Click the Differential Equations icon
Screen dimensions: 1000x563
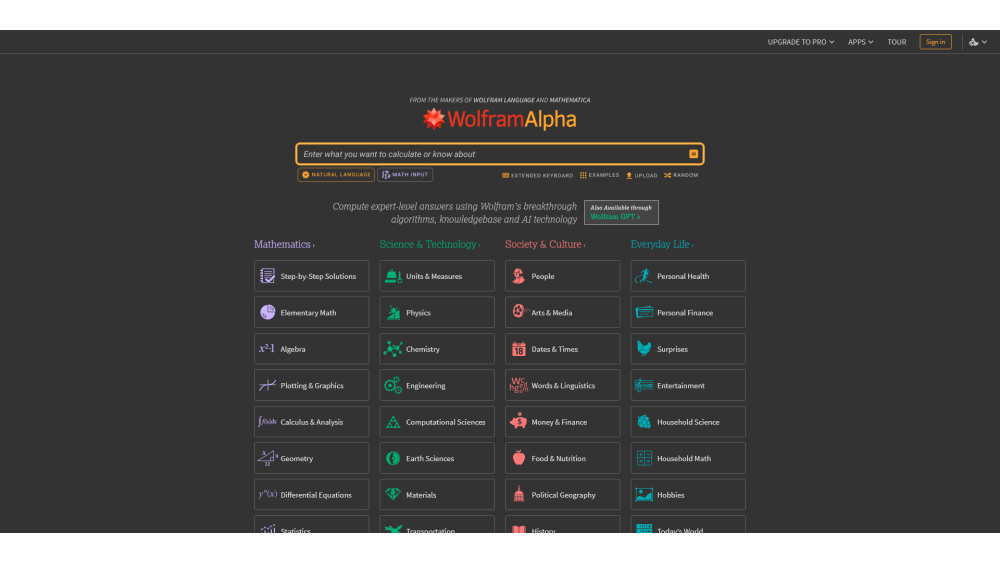tap(267, 494)
